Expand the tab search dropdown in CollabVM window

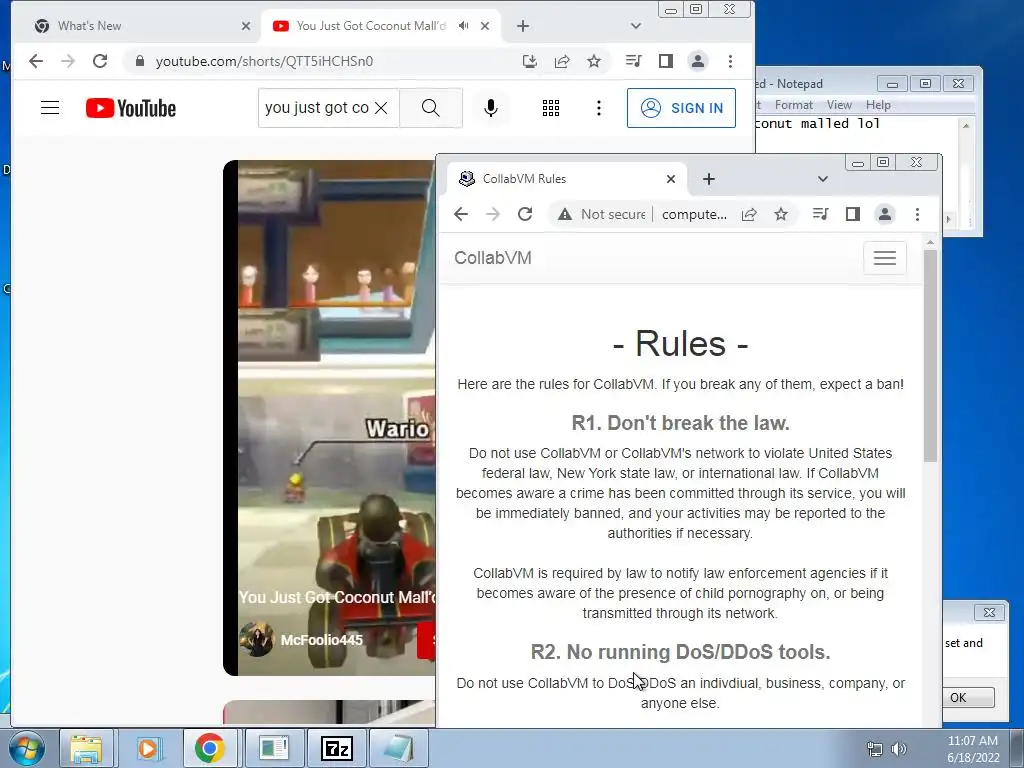(823, 179)
